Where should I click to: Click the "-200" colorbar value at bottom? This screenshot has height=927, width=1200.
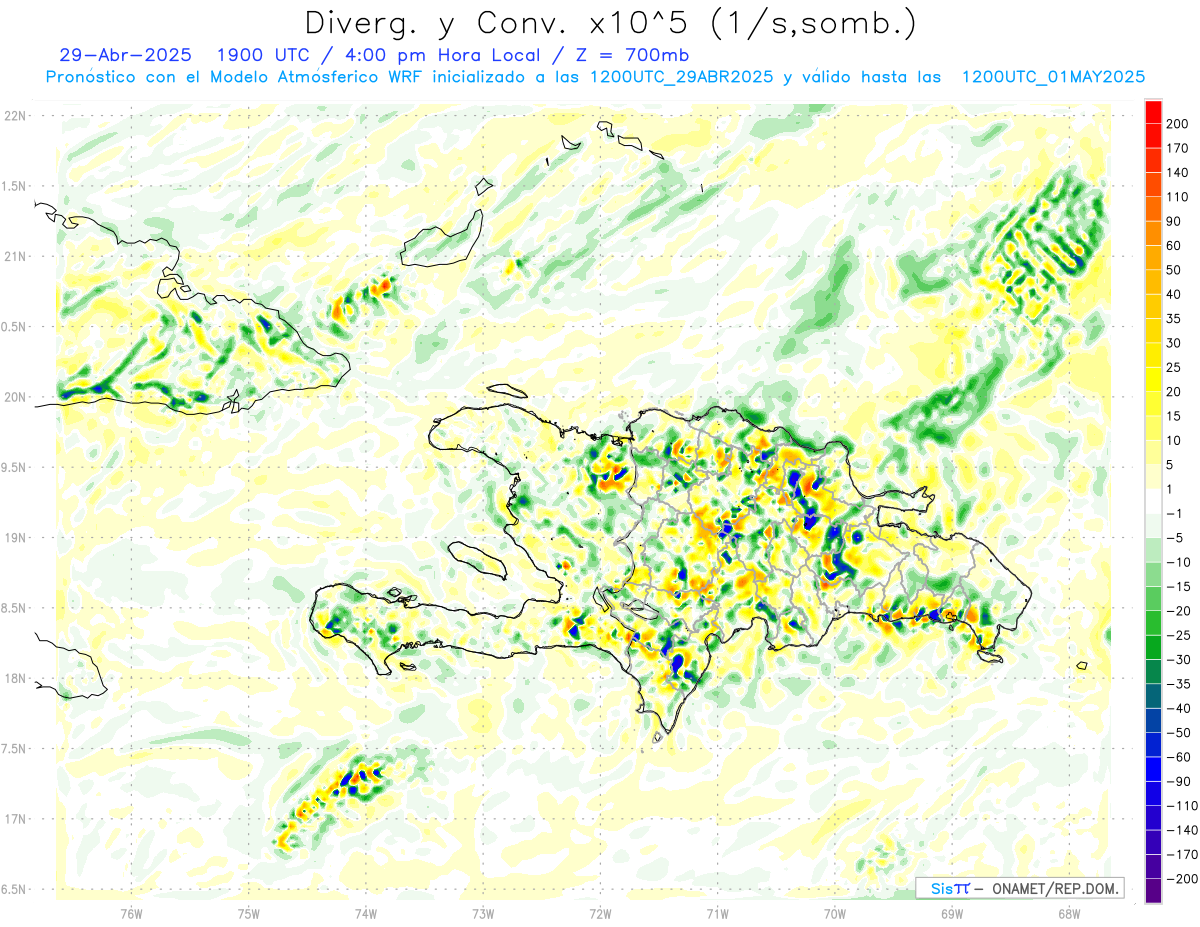1181,879
